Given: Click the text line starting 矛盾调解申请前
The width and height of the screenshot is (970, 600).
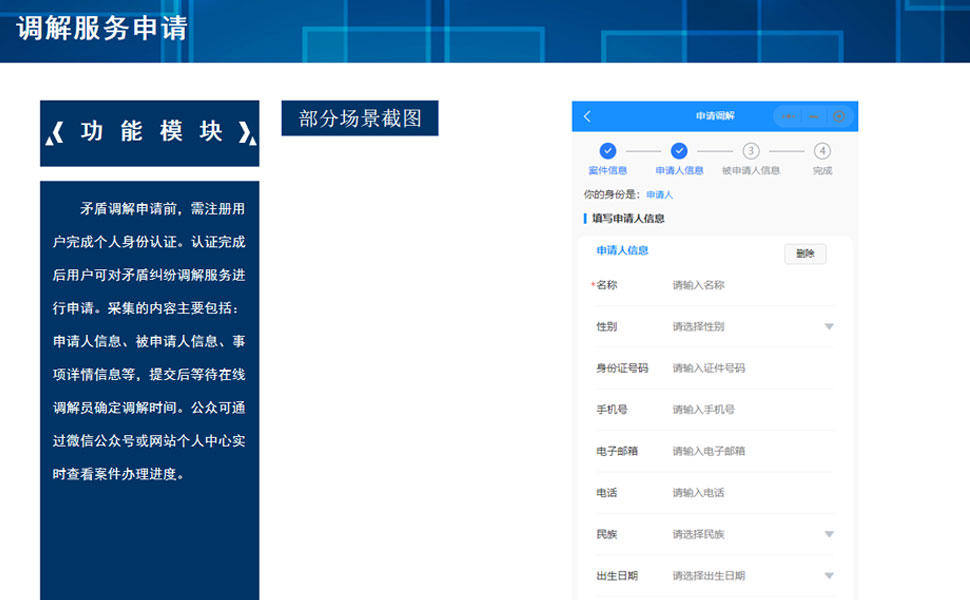Looking at the screenshot, I should [x=163, y=209].
